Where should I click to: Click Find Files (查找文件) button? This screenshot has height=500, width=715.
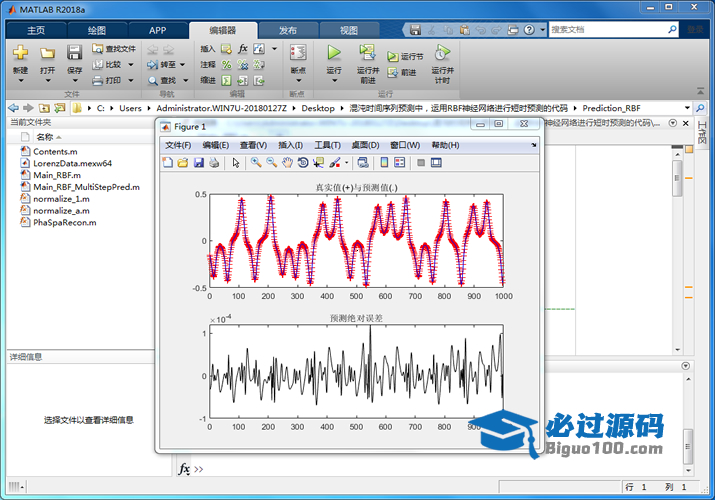tap(114, 49)
